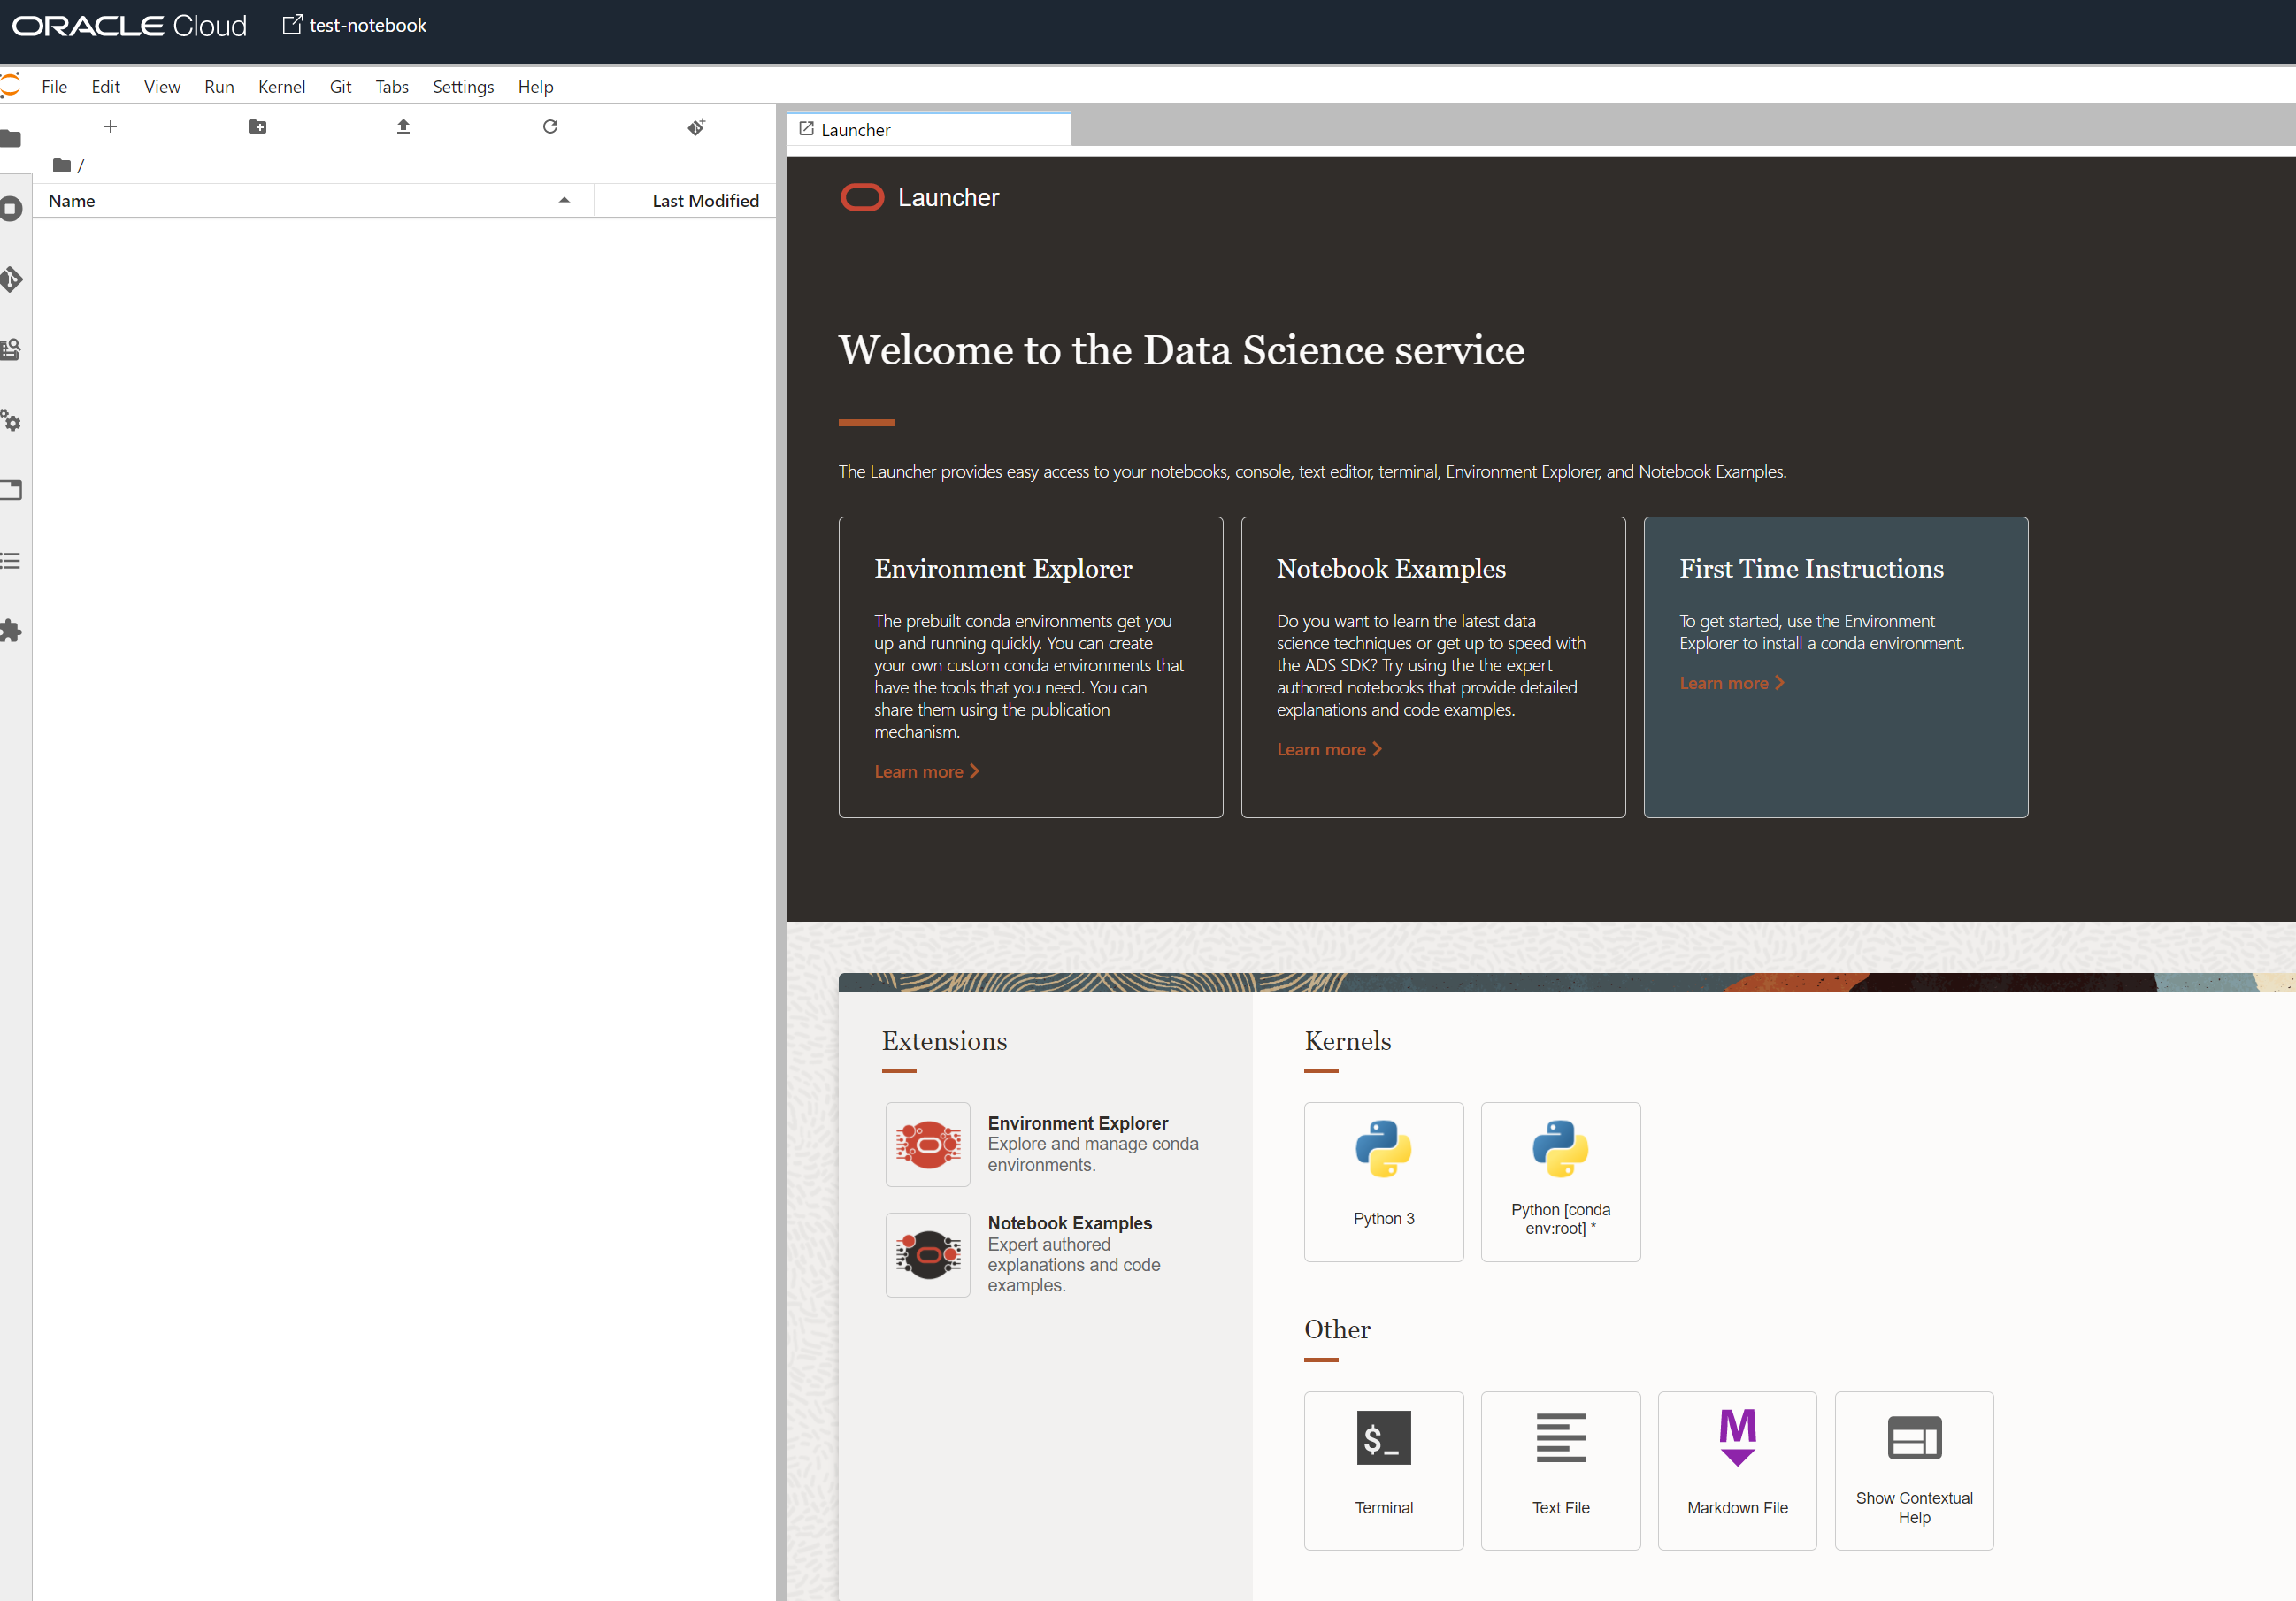Click the Kernels section heading

(x=1347, y=1041)
